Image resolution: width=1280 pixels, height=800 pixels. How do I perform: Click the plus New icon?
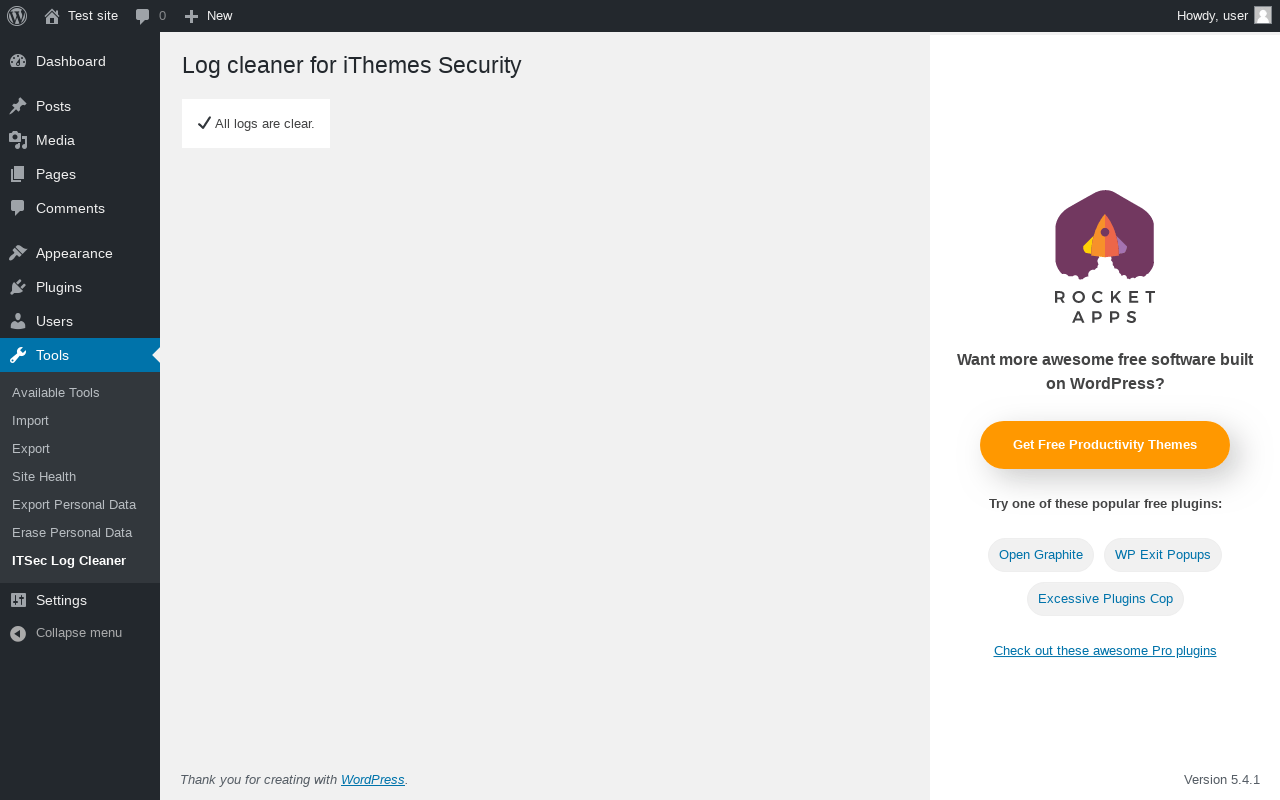pos(192,16)
